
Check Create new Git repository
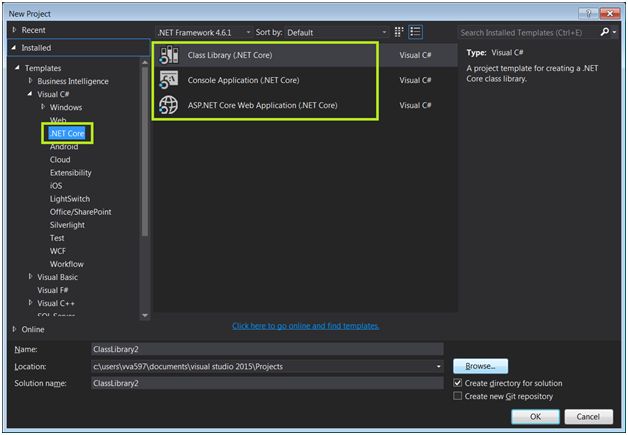(x=457, y=396)
